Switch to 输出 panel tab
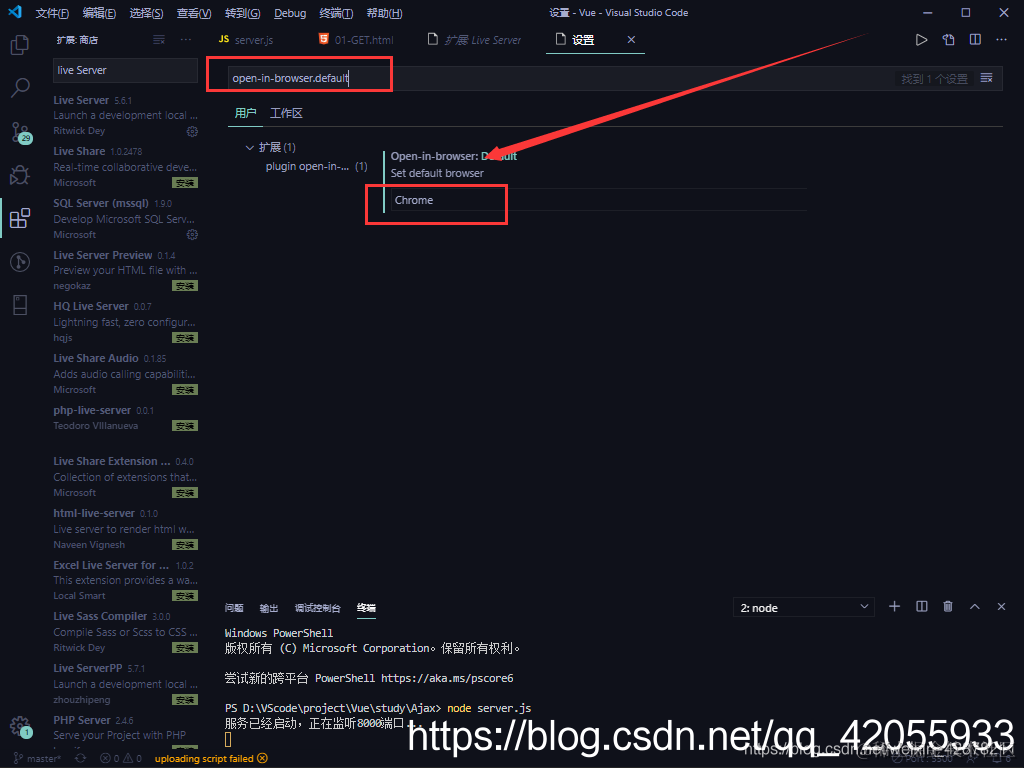Viewport: 1024px width, 768px height. pos(268,608)
